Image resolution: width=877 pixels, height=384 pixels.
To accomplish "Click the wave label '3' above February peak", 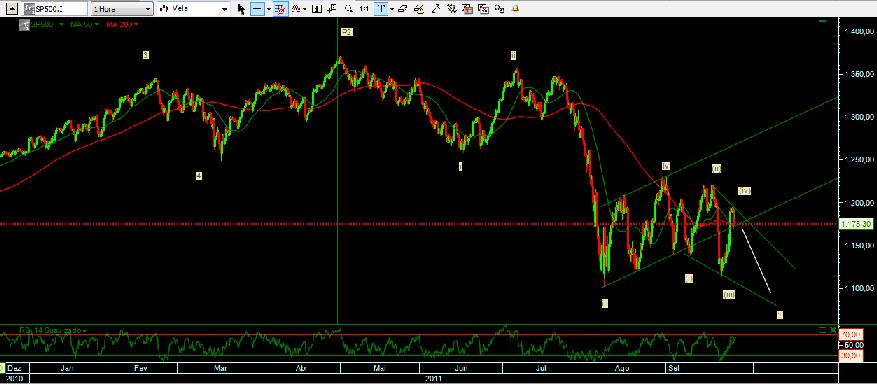I will (145, 55).
